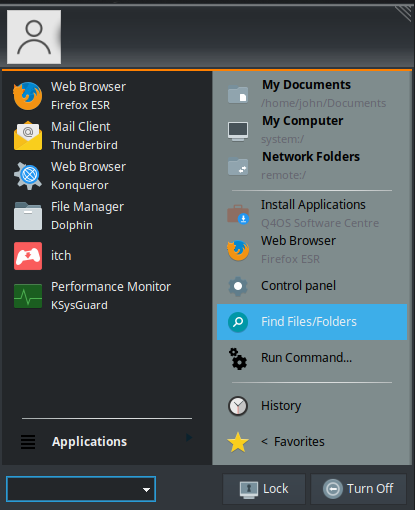
Task: Choose the Run Command... entry
Action: click(x=312, y=358)
